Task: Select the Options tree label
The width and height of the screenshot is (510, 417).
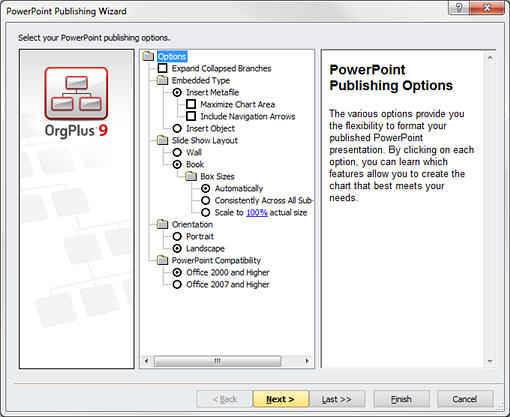Action: point(172,56)
